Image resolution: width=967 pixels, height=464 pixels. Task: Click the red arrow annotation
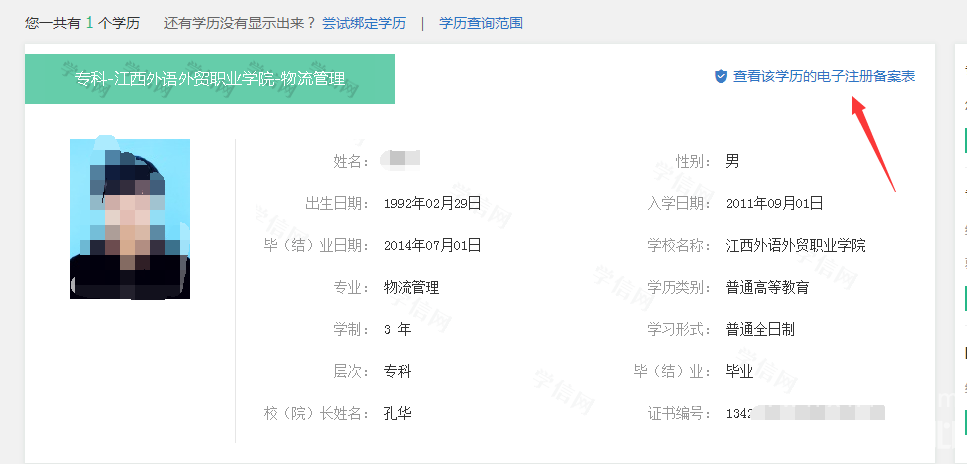tap(872, 140)
